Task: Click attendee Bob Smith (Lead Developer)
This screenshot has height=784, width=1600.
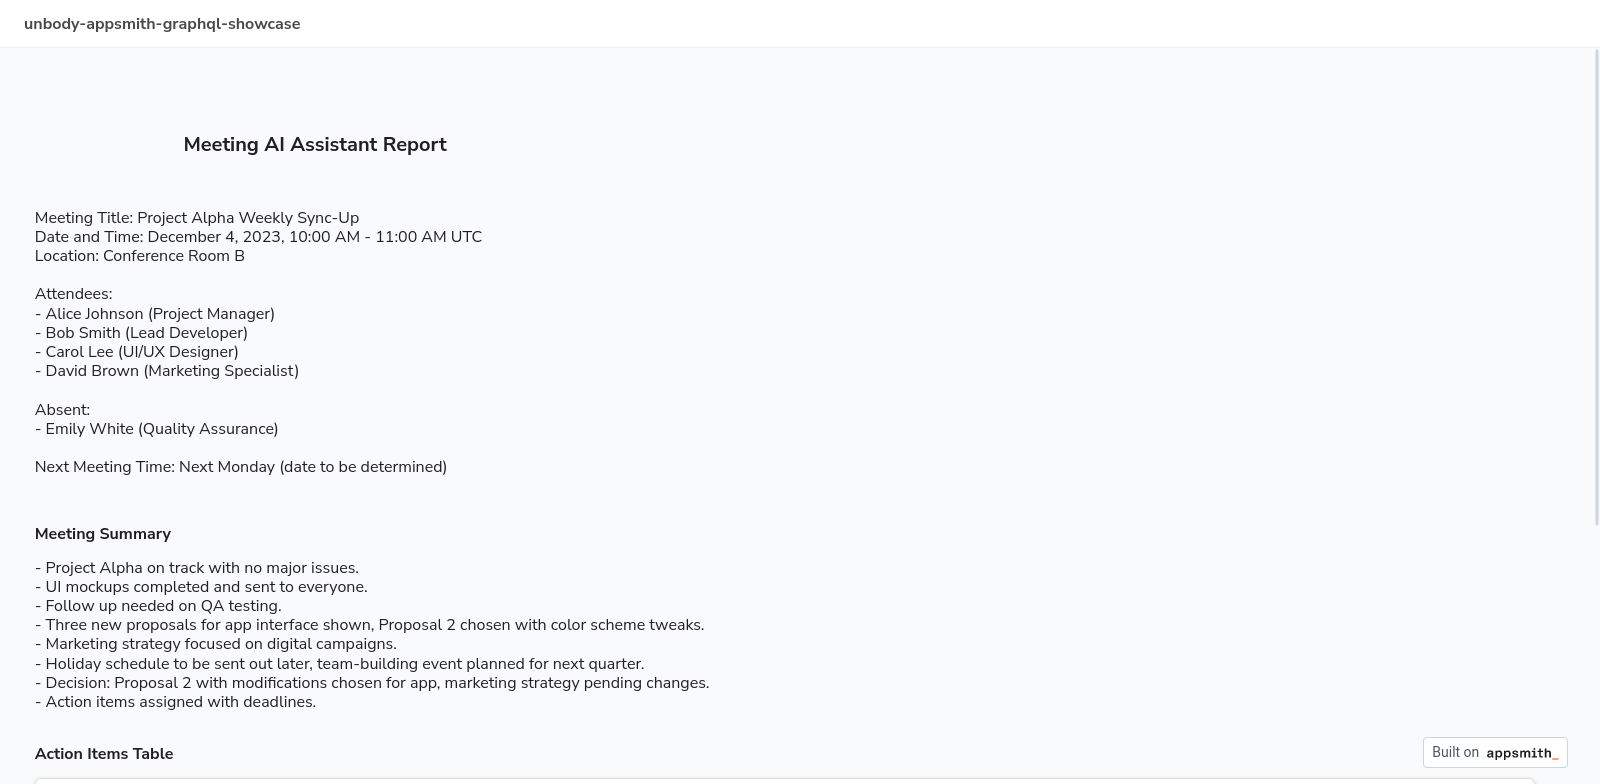Action: click(x=141, y=333)
